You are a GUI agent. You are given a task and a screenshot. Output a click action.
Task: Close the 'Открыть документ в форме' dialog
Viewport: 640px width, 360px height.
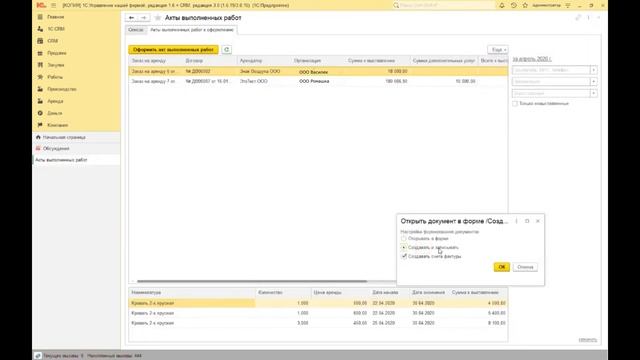pos(538,221)
